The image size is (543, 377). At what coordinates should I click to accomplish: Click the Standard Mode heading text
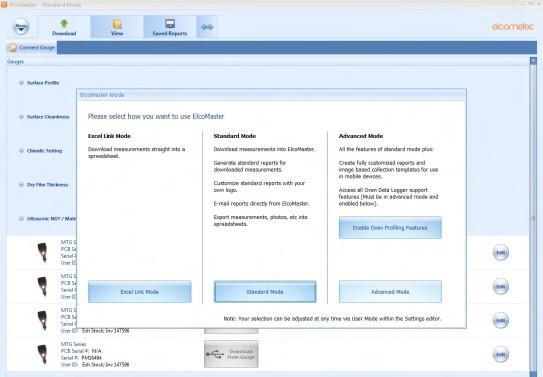(235, 136)
